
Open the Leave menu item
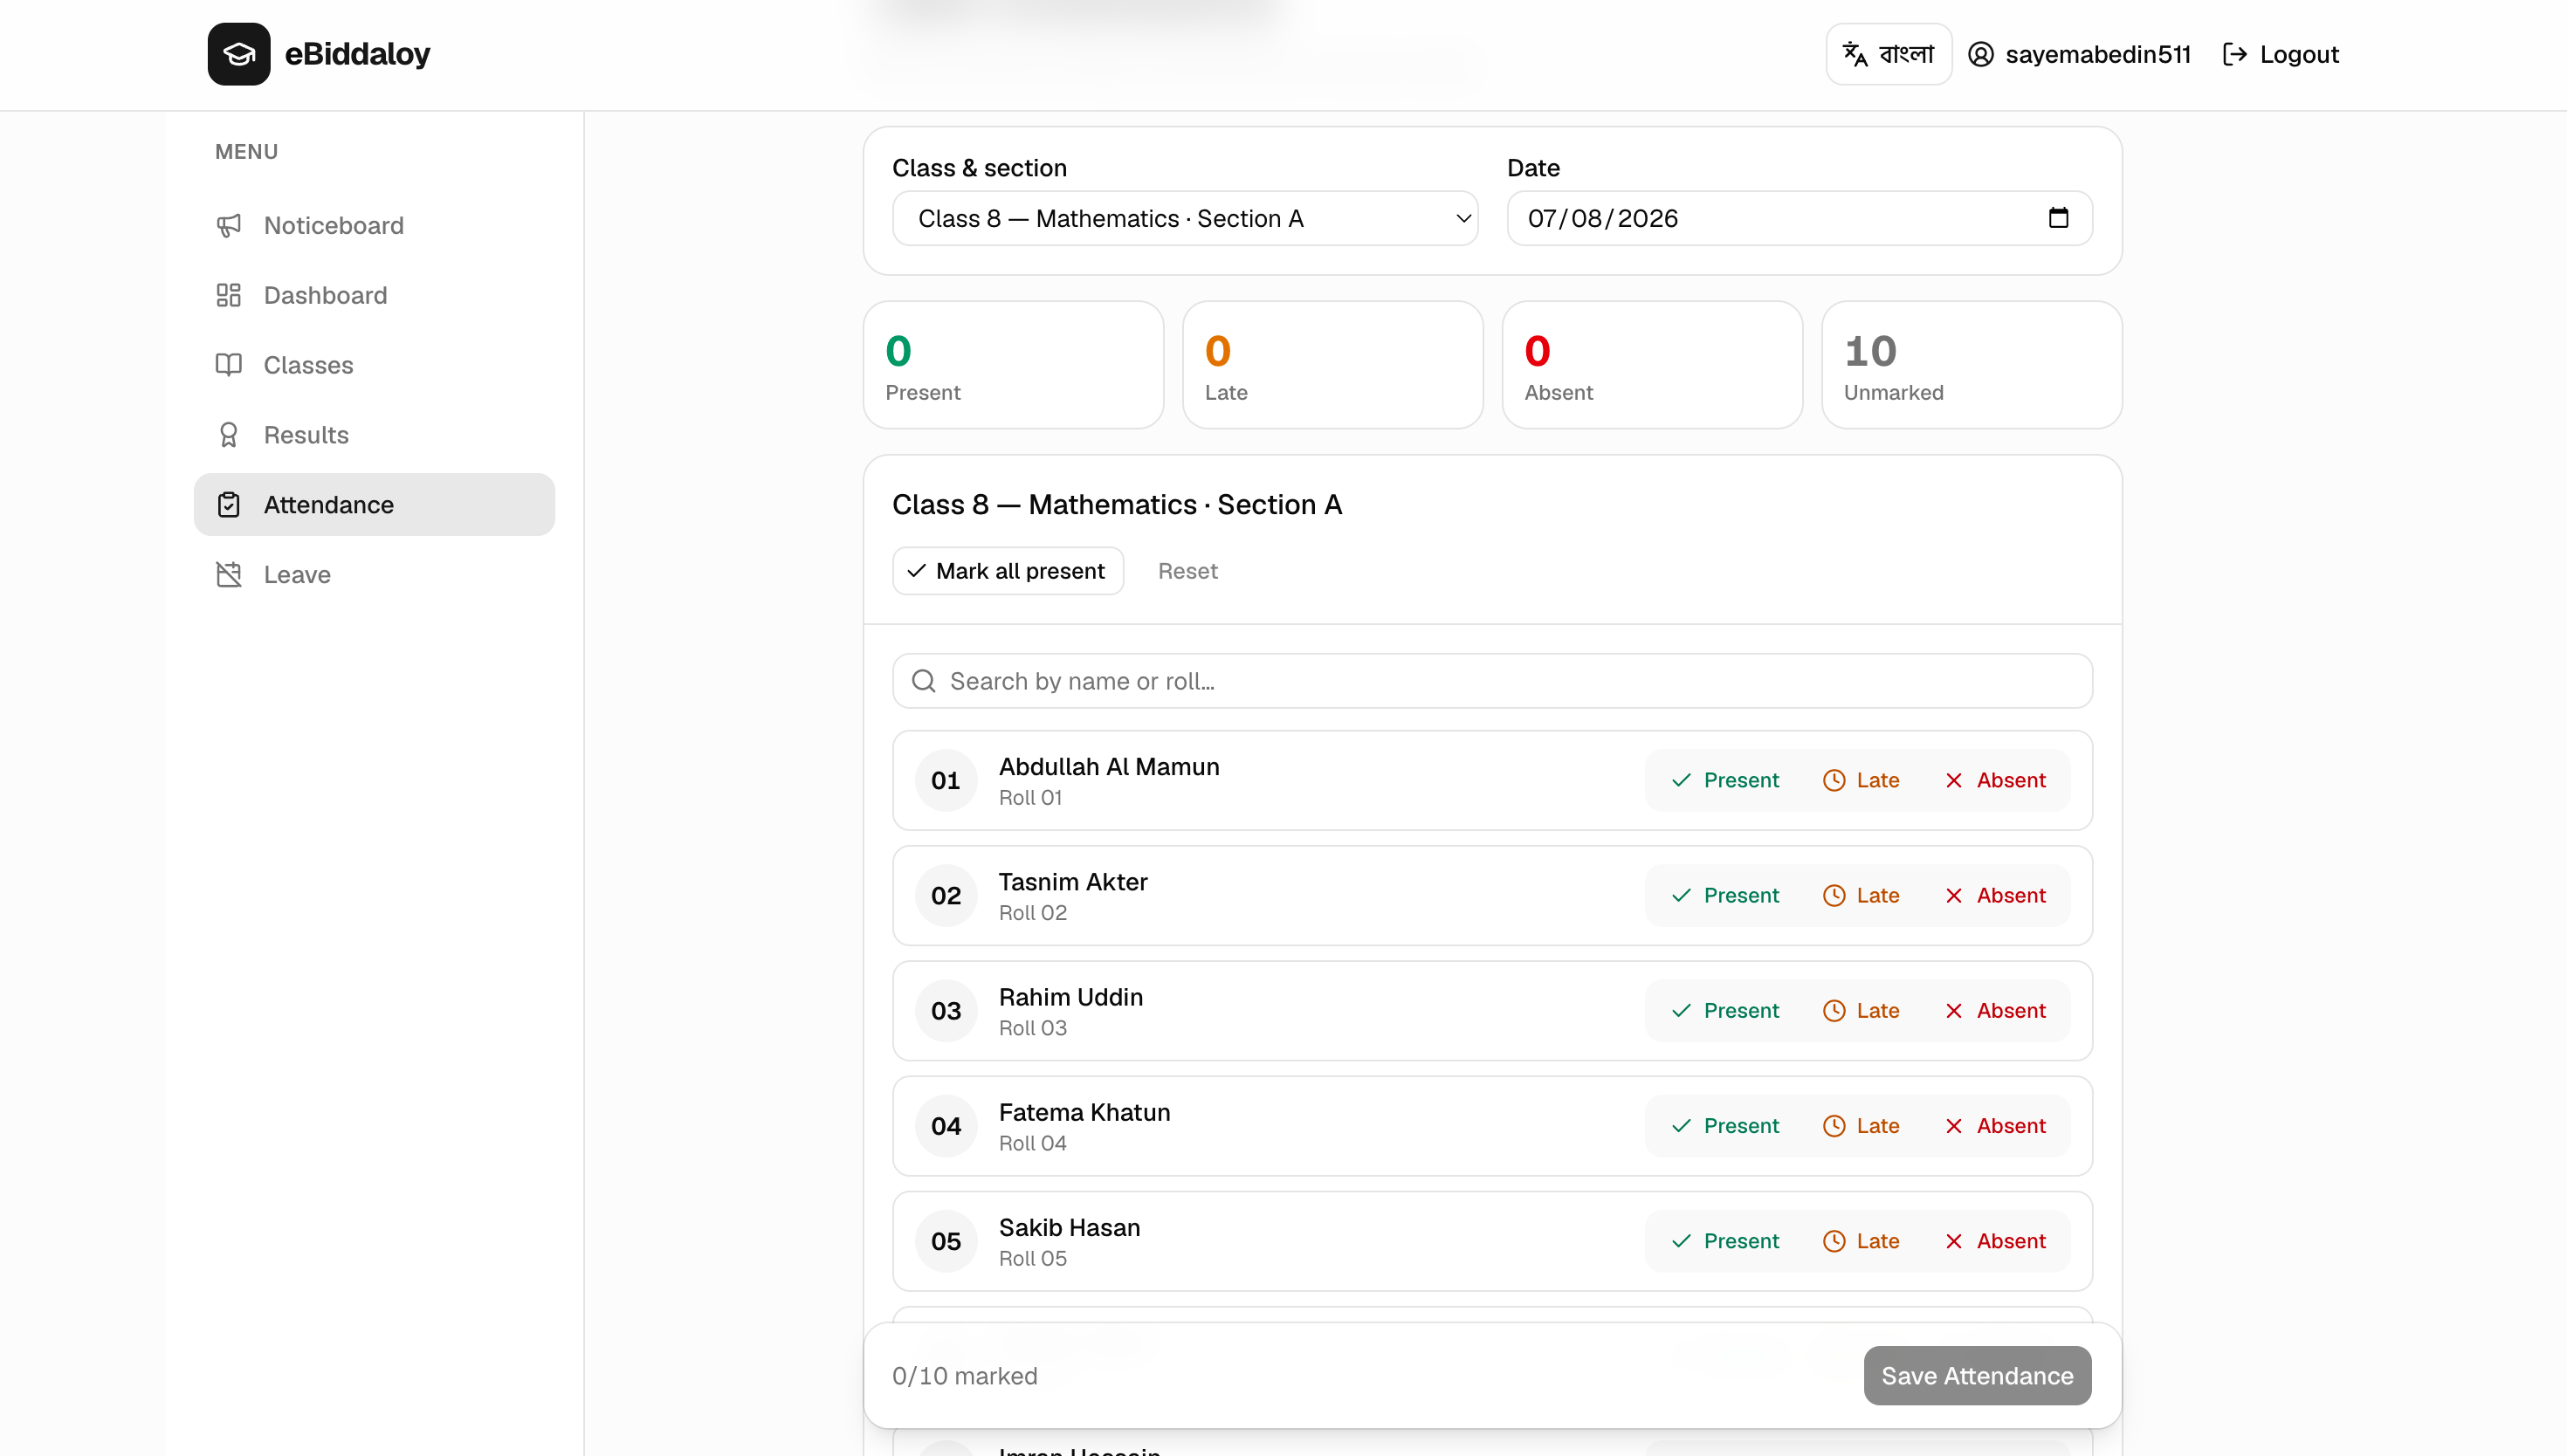pos(374,575)
